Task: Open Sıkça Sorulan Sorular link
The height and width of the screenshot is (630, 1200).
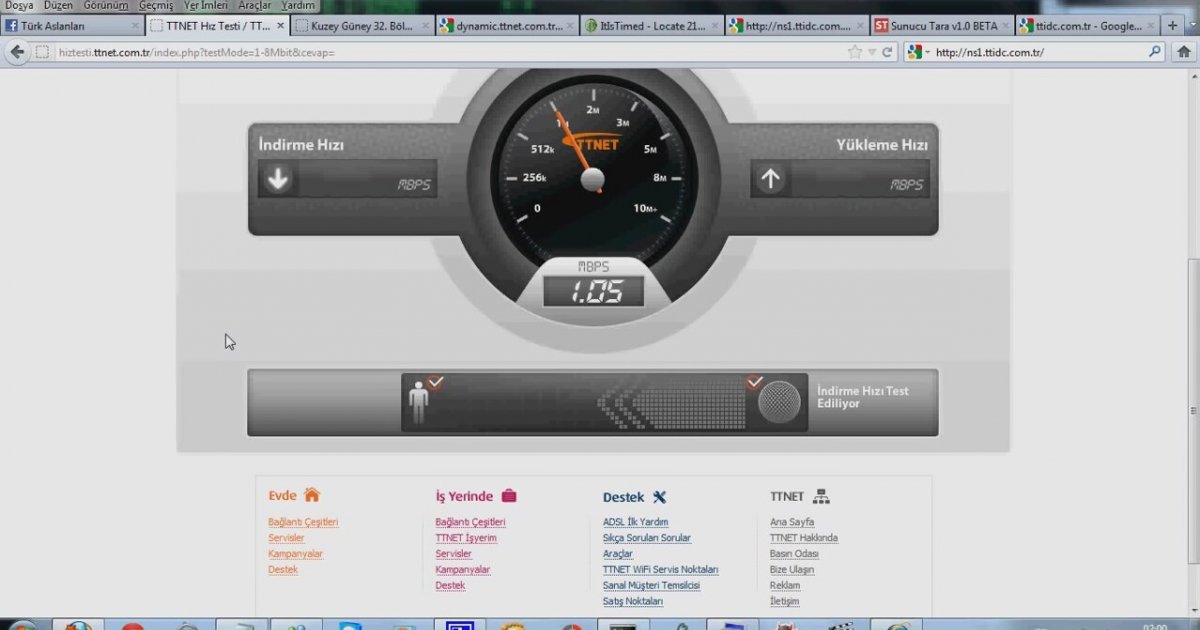Action: coord(647,538)
